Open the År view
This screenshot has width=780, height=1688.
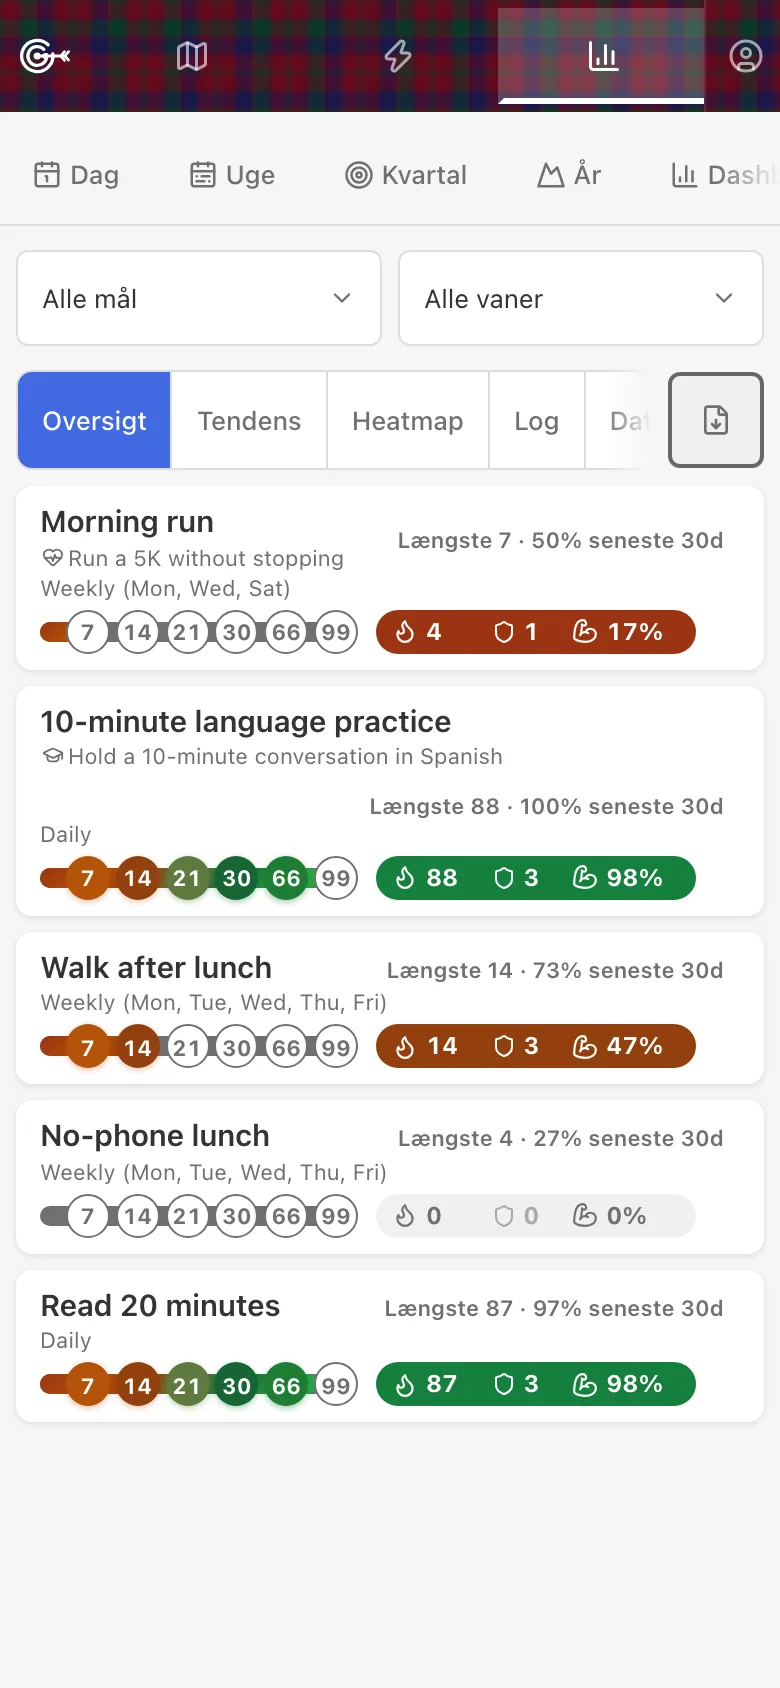pos(569,175)
